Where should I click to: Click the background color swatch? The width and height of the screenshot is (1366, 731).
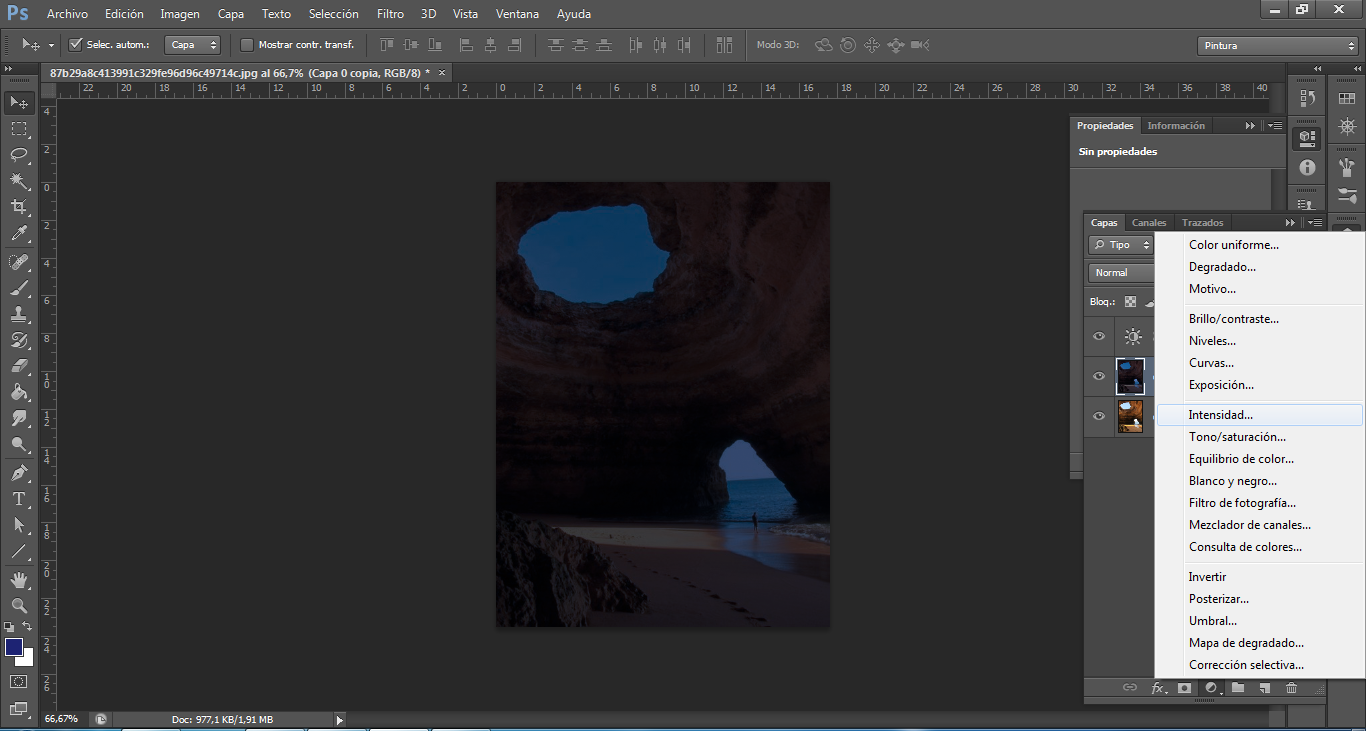[27, 659]
